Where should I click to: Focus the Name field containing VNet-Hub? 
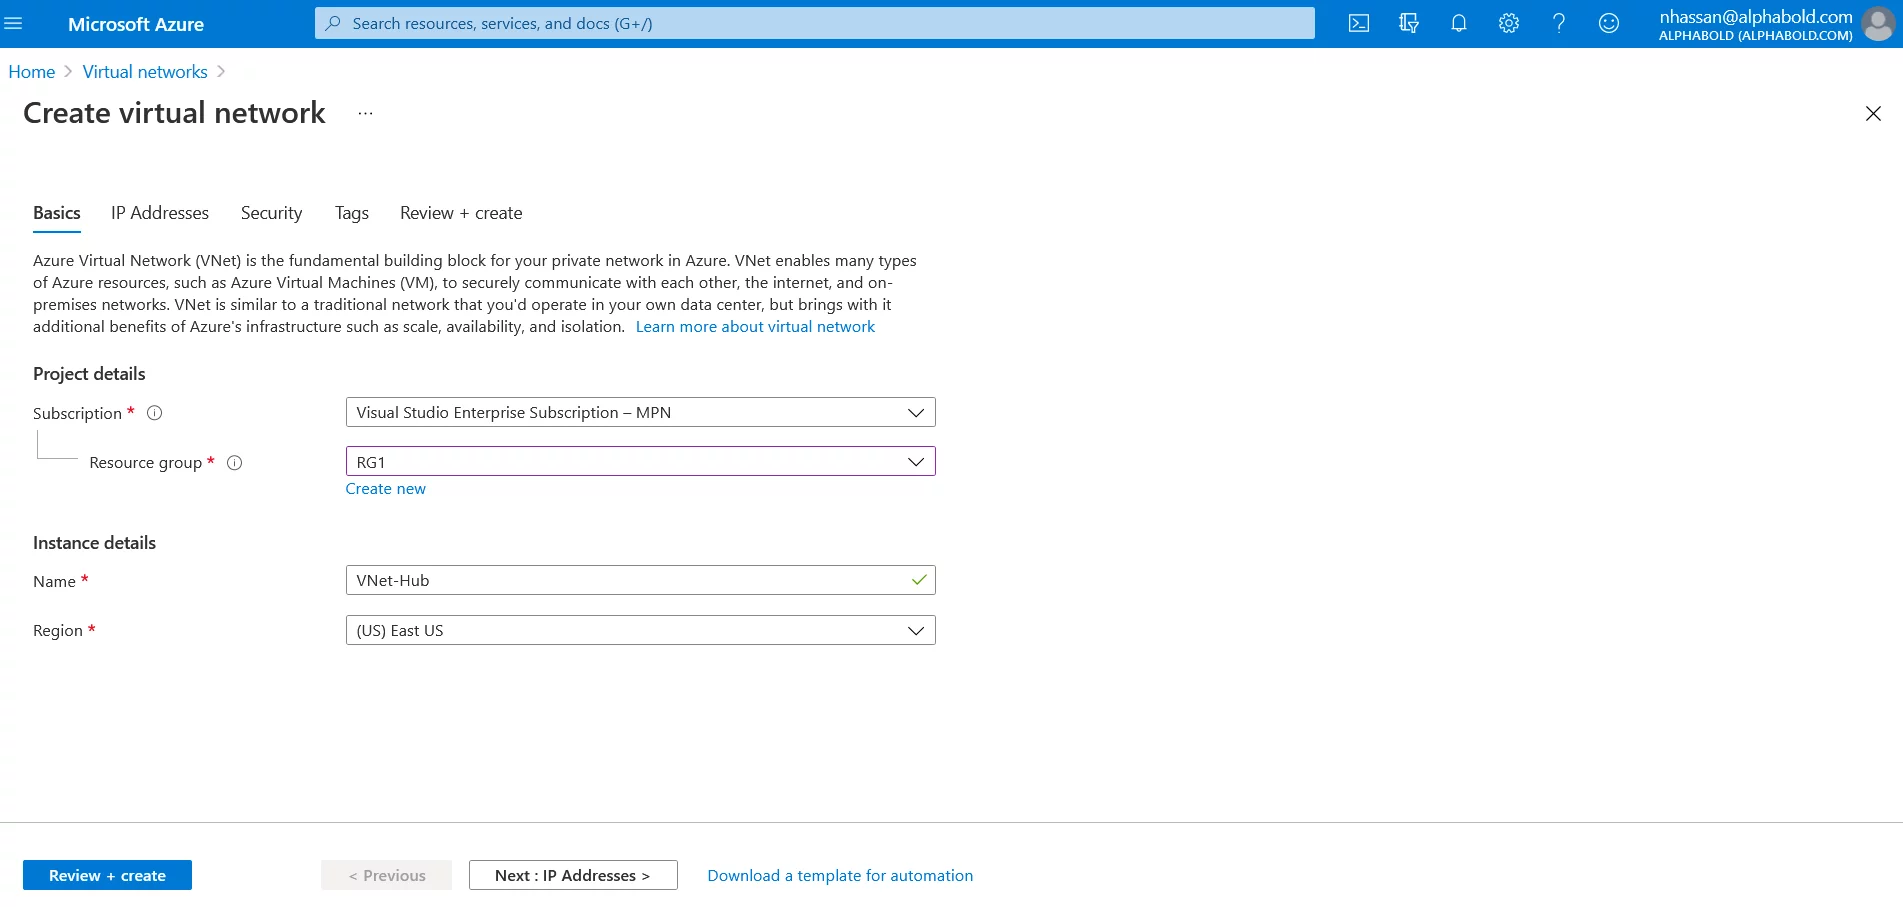pyautogui.click(x=640, y=580)
